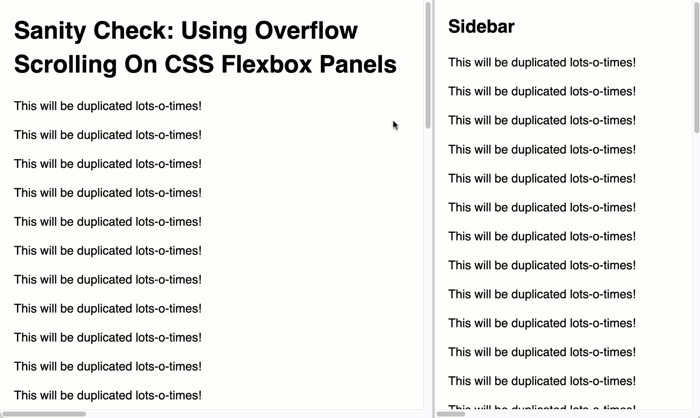Select the 'Sidebar' heading

click(481, 27)
